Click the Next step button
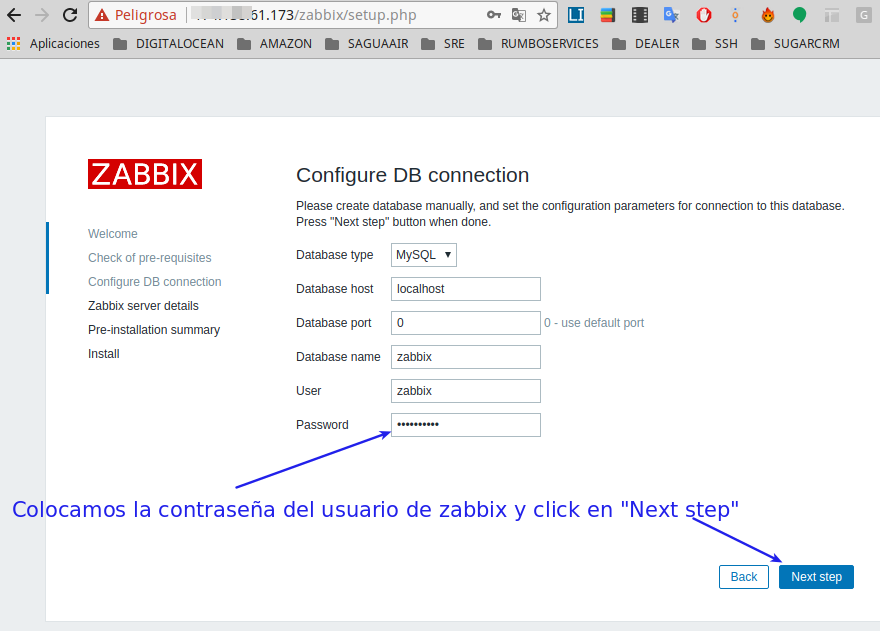 816,577
